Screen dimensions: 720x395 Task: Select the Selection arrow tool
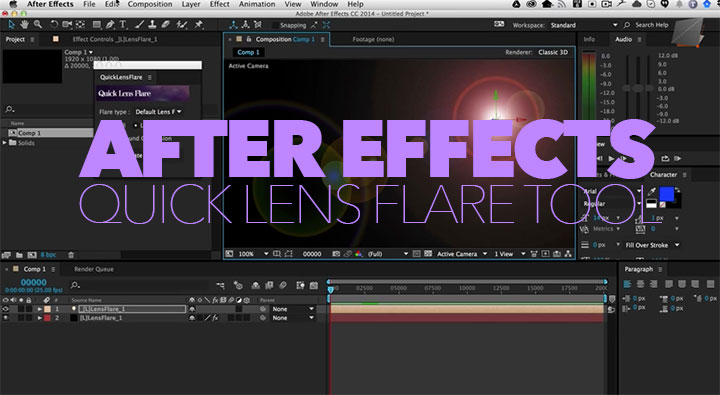click(x=11, y=24)
